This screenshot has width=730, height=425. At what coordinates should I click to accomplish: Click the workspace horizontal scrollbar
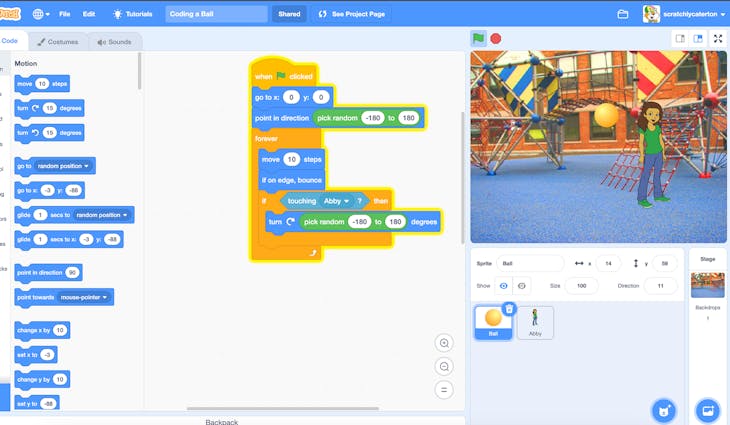[x=283, y=409]
